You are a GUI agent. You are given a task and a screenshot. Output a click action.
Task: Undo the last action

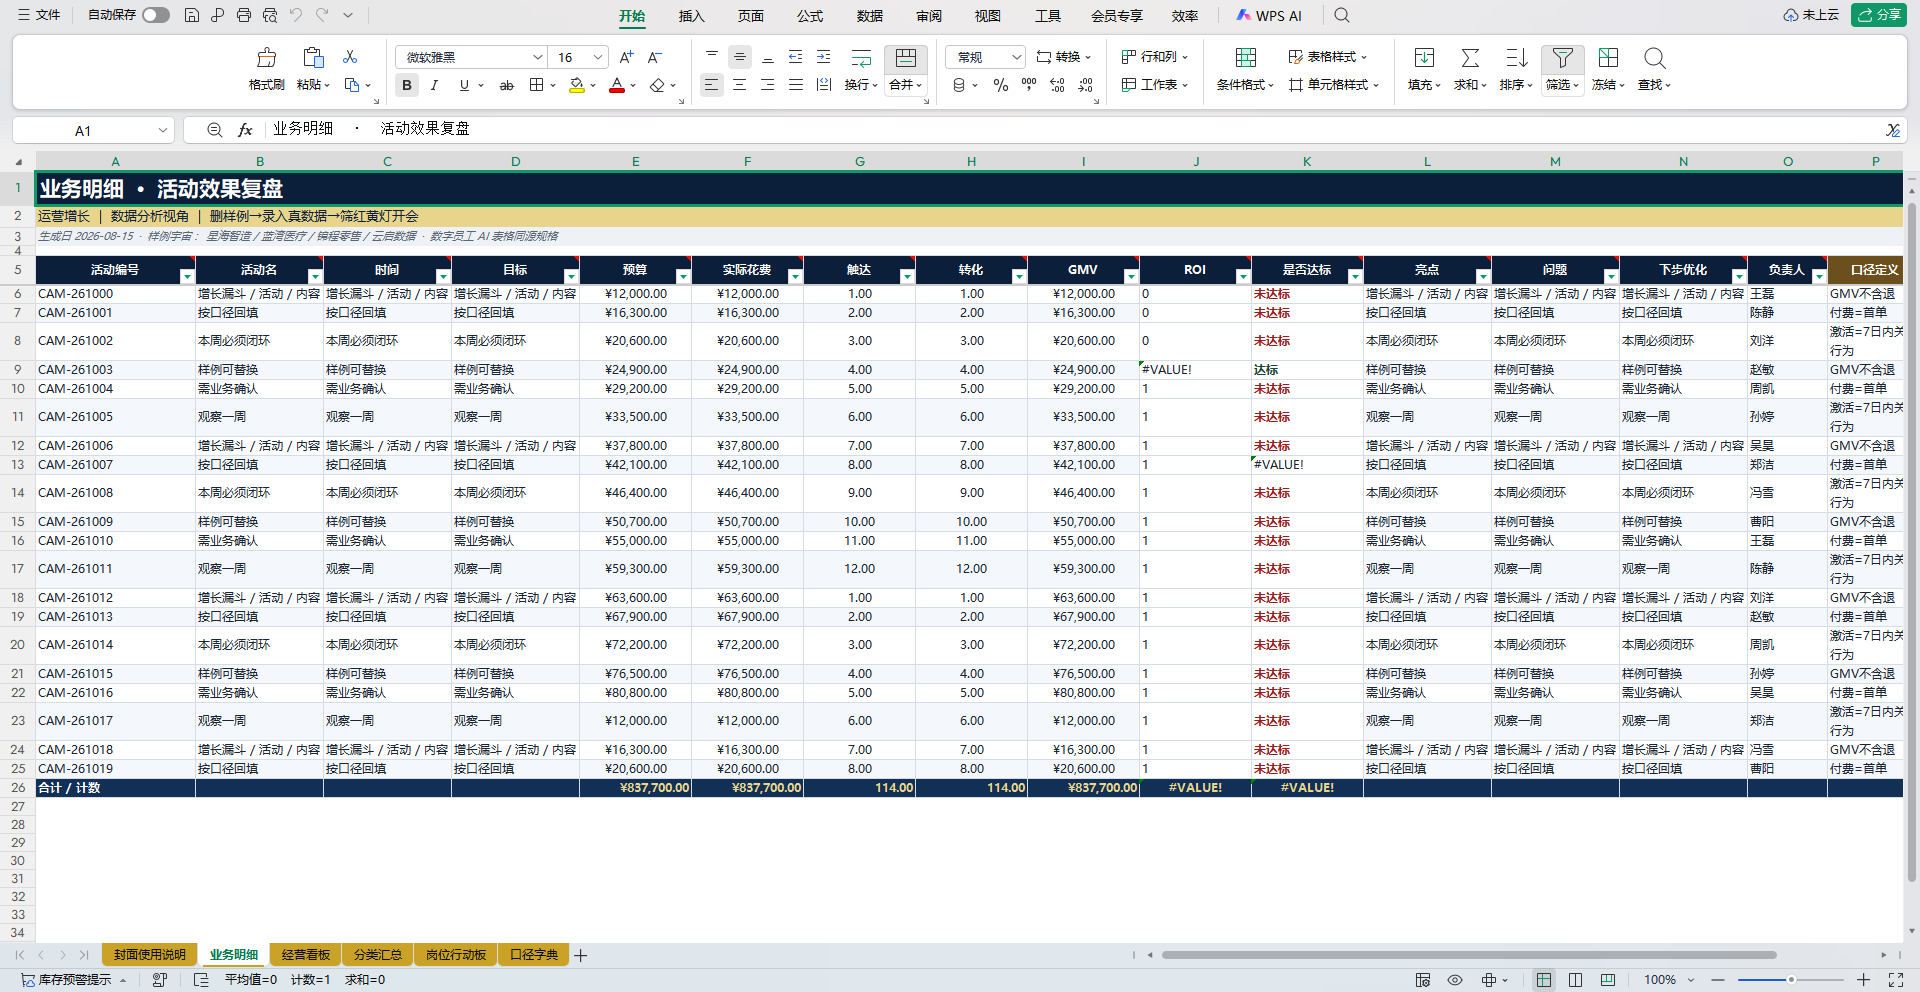[x=296, y=15]
